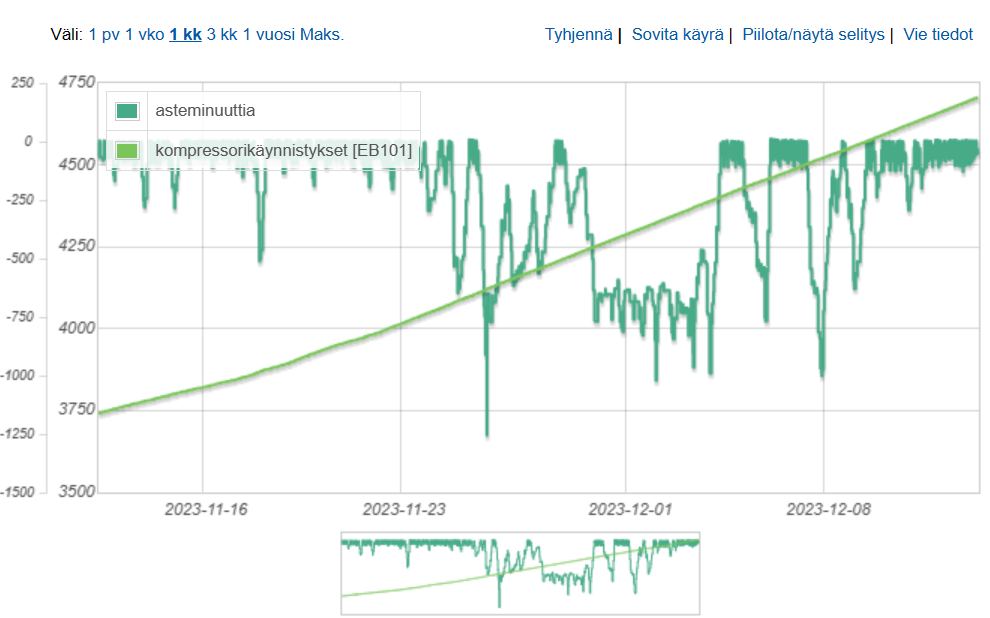Click the deepest asteminuuttia dip in the chart
This screenshot has height=618, width=990.
pos(487,434)
